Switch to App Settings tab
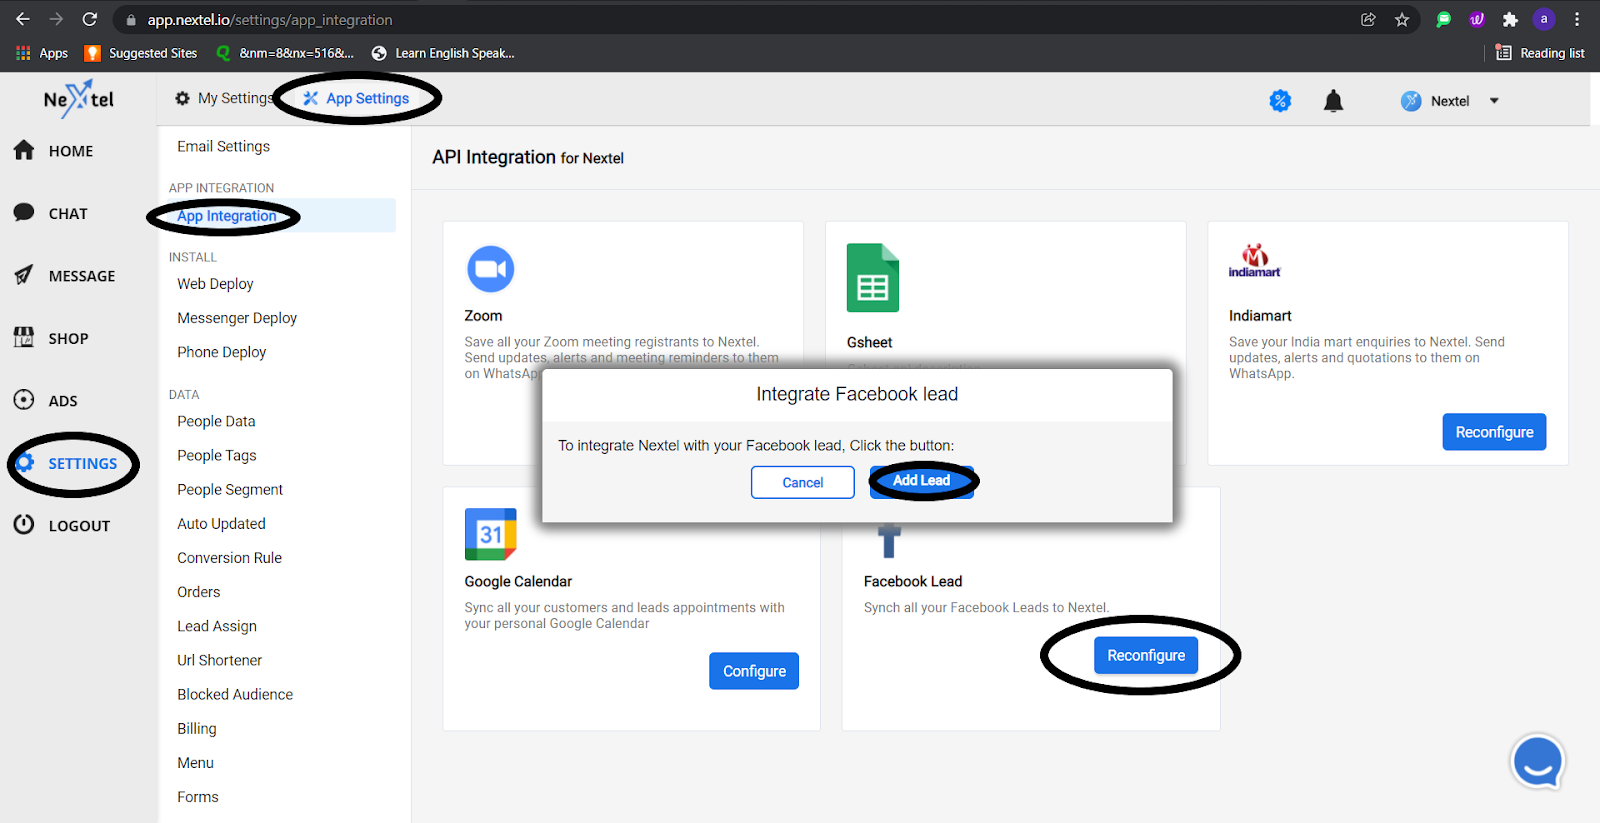Image resolution: width=1600 pixels, height=823 pixels. coord(357,98)
